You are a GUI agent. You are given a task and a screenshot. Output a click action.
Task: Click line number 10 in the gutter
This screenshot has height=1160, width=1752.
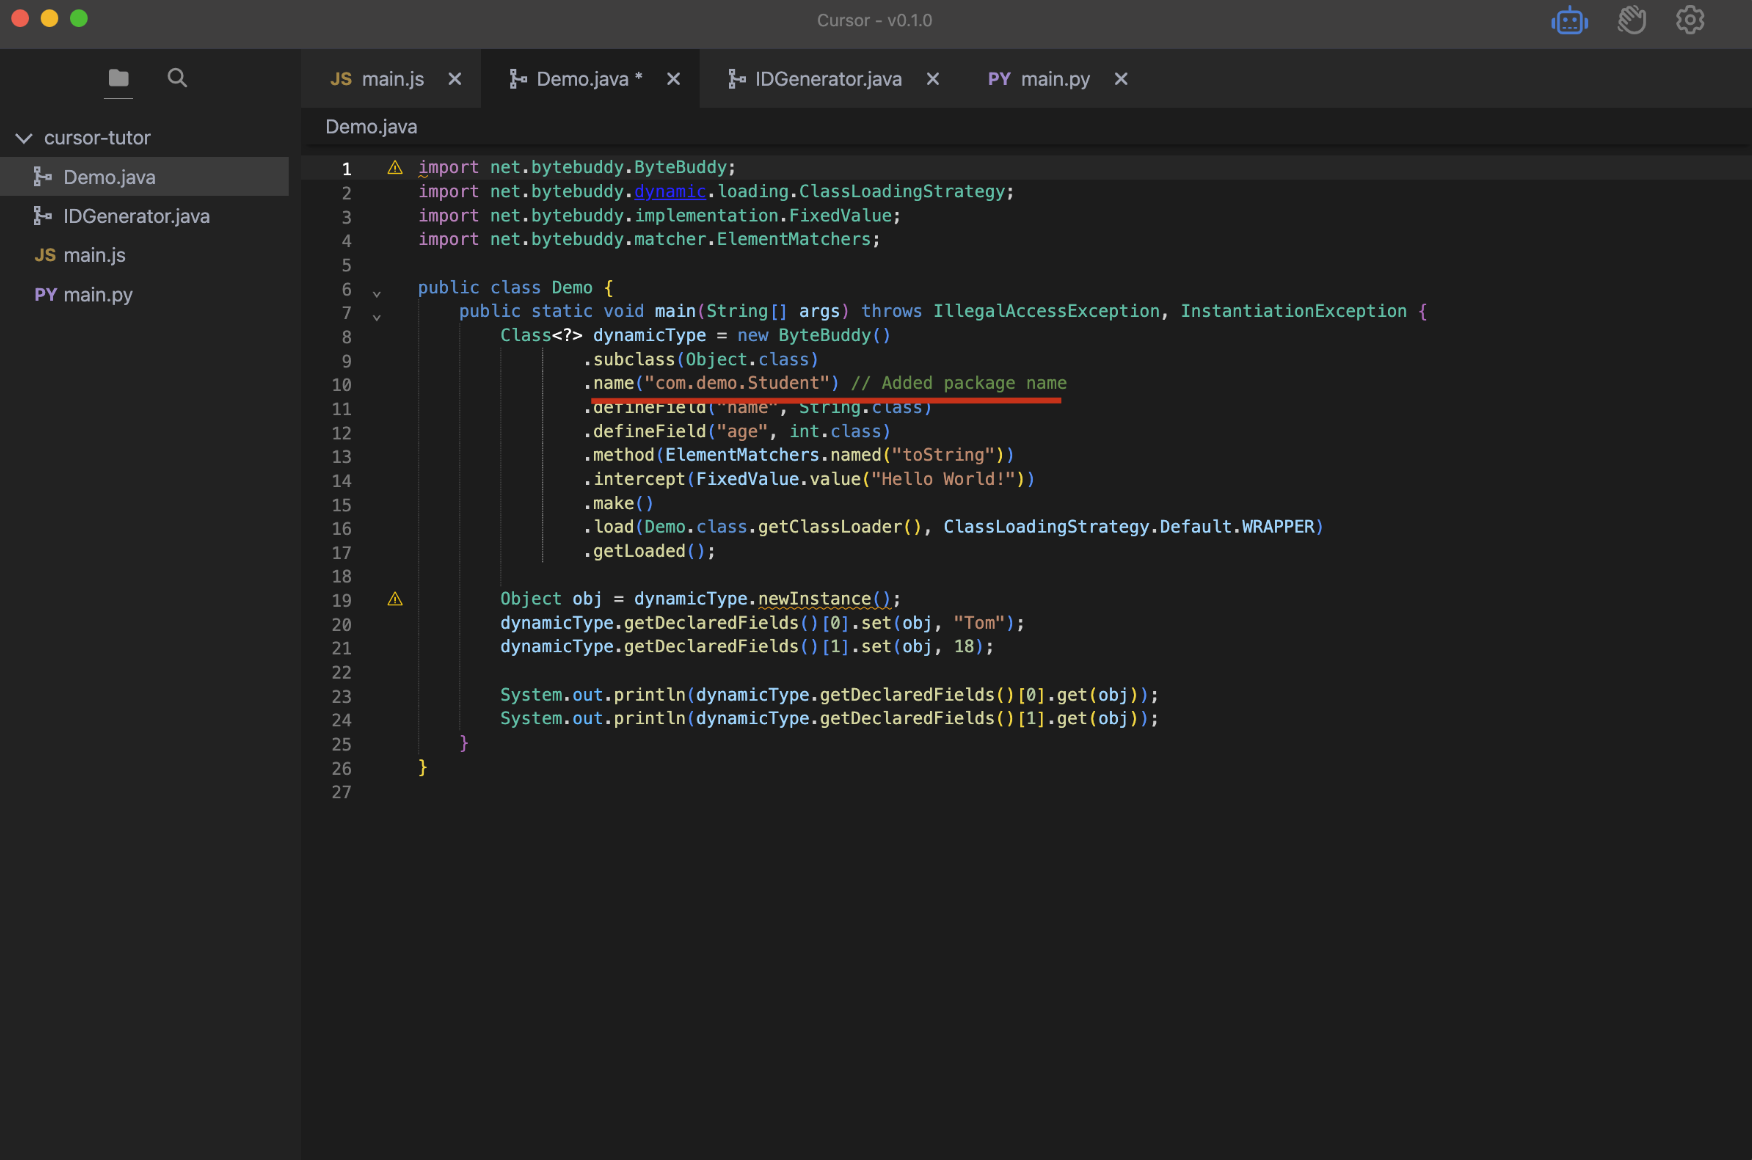[341, 385]
